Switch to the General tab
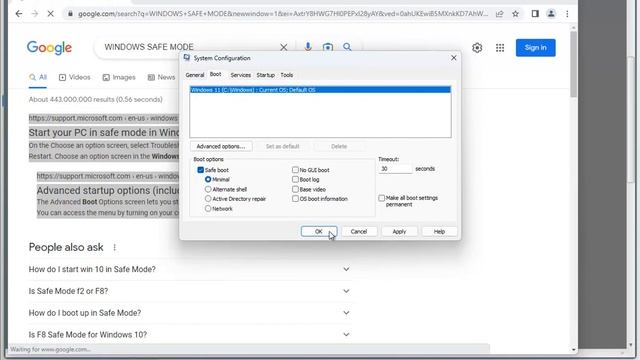The width and height of the screenshot is (640, 360). (195, 75)
